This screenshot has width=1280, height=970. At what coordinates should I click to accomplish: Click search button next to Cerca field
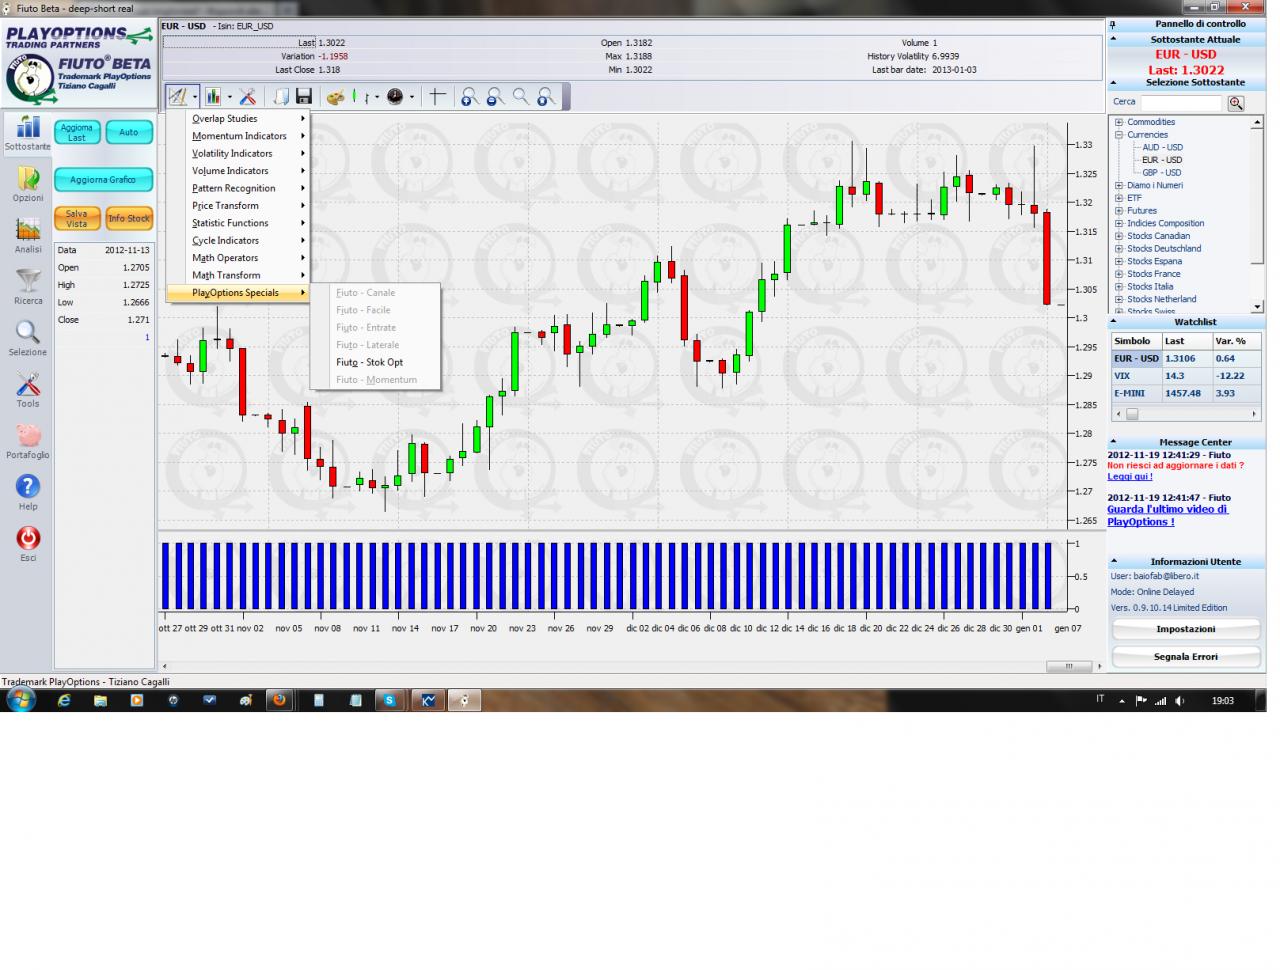pos(1236,103)
